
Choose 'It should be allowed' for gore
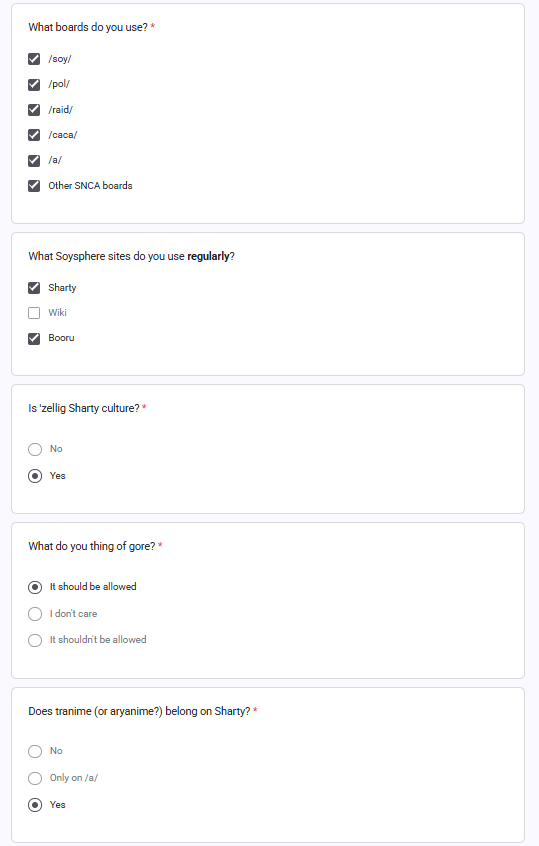[35, 587]
